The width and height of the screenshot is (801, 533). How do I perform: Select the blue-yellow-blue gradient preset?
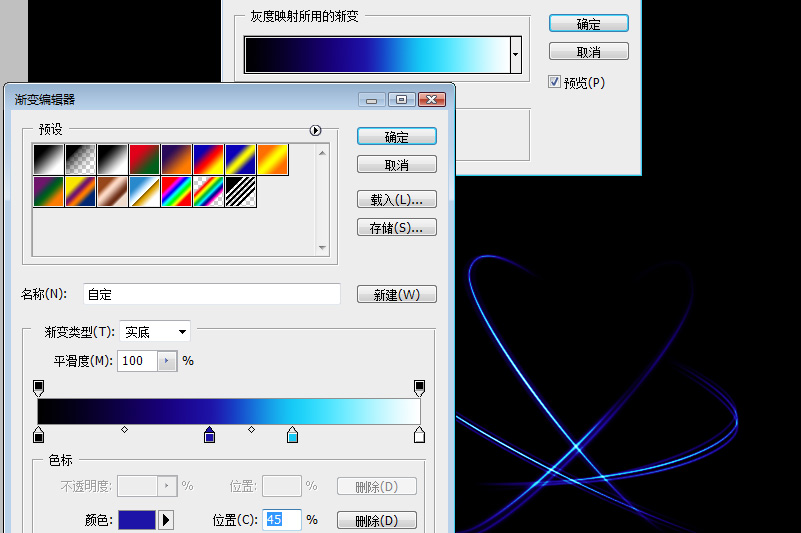coord(241,159)
